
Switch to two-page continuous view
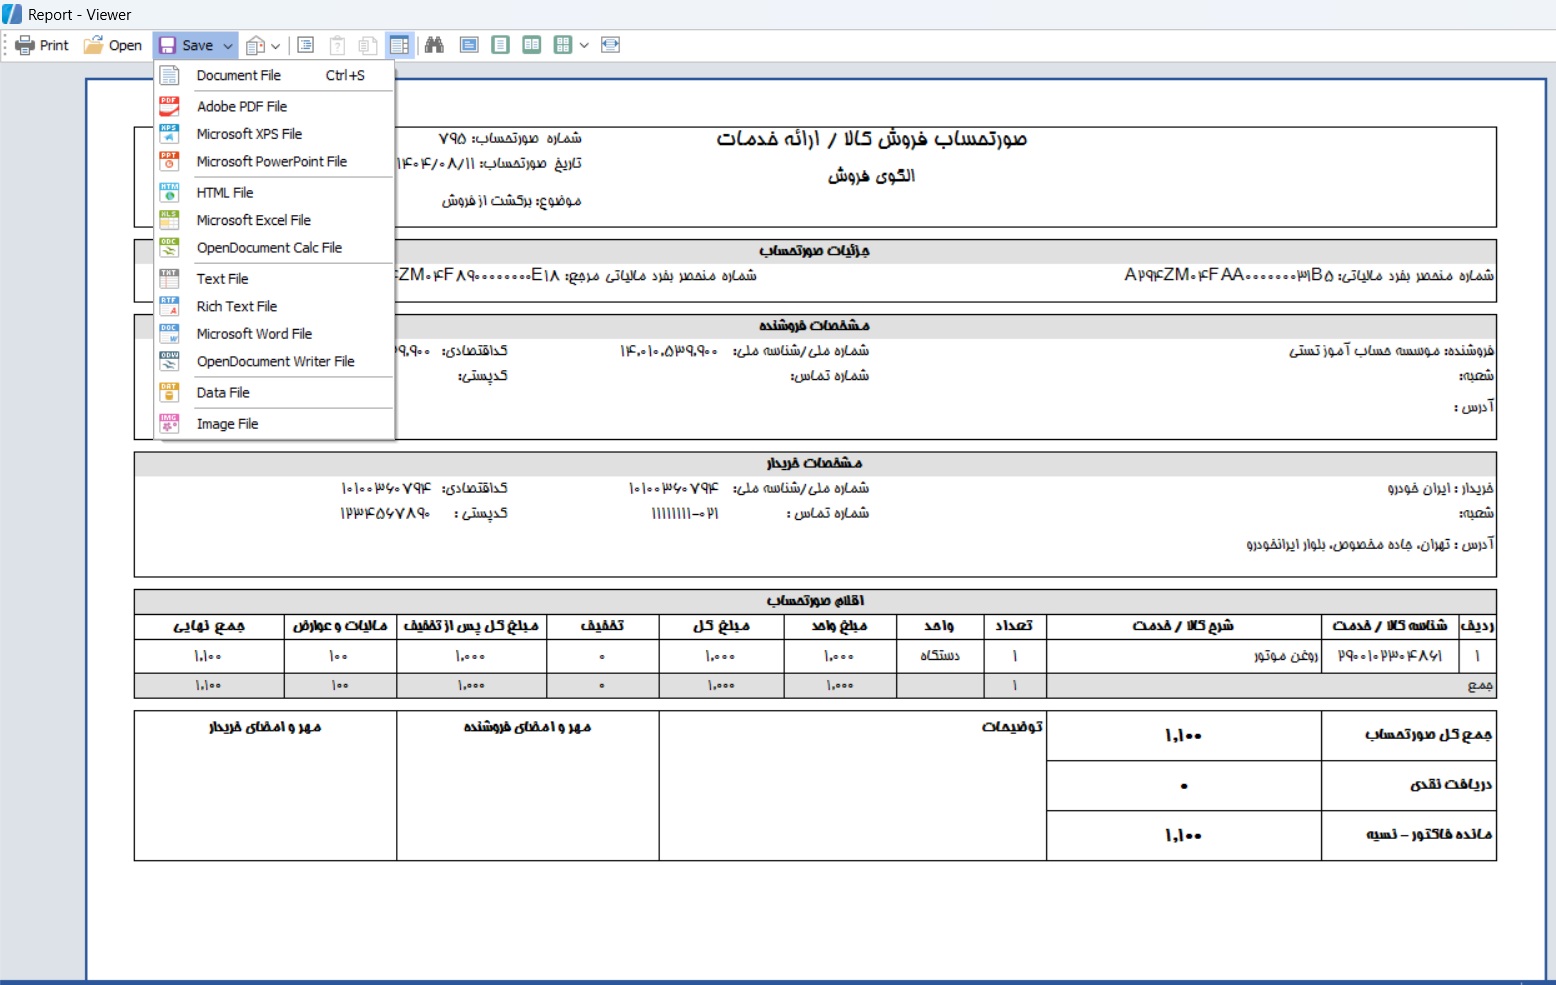532,45
